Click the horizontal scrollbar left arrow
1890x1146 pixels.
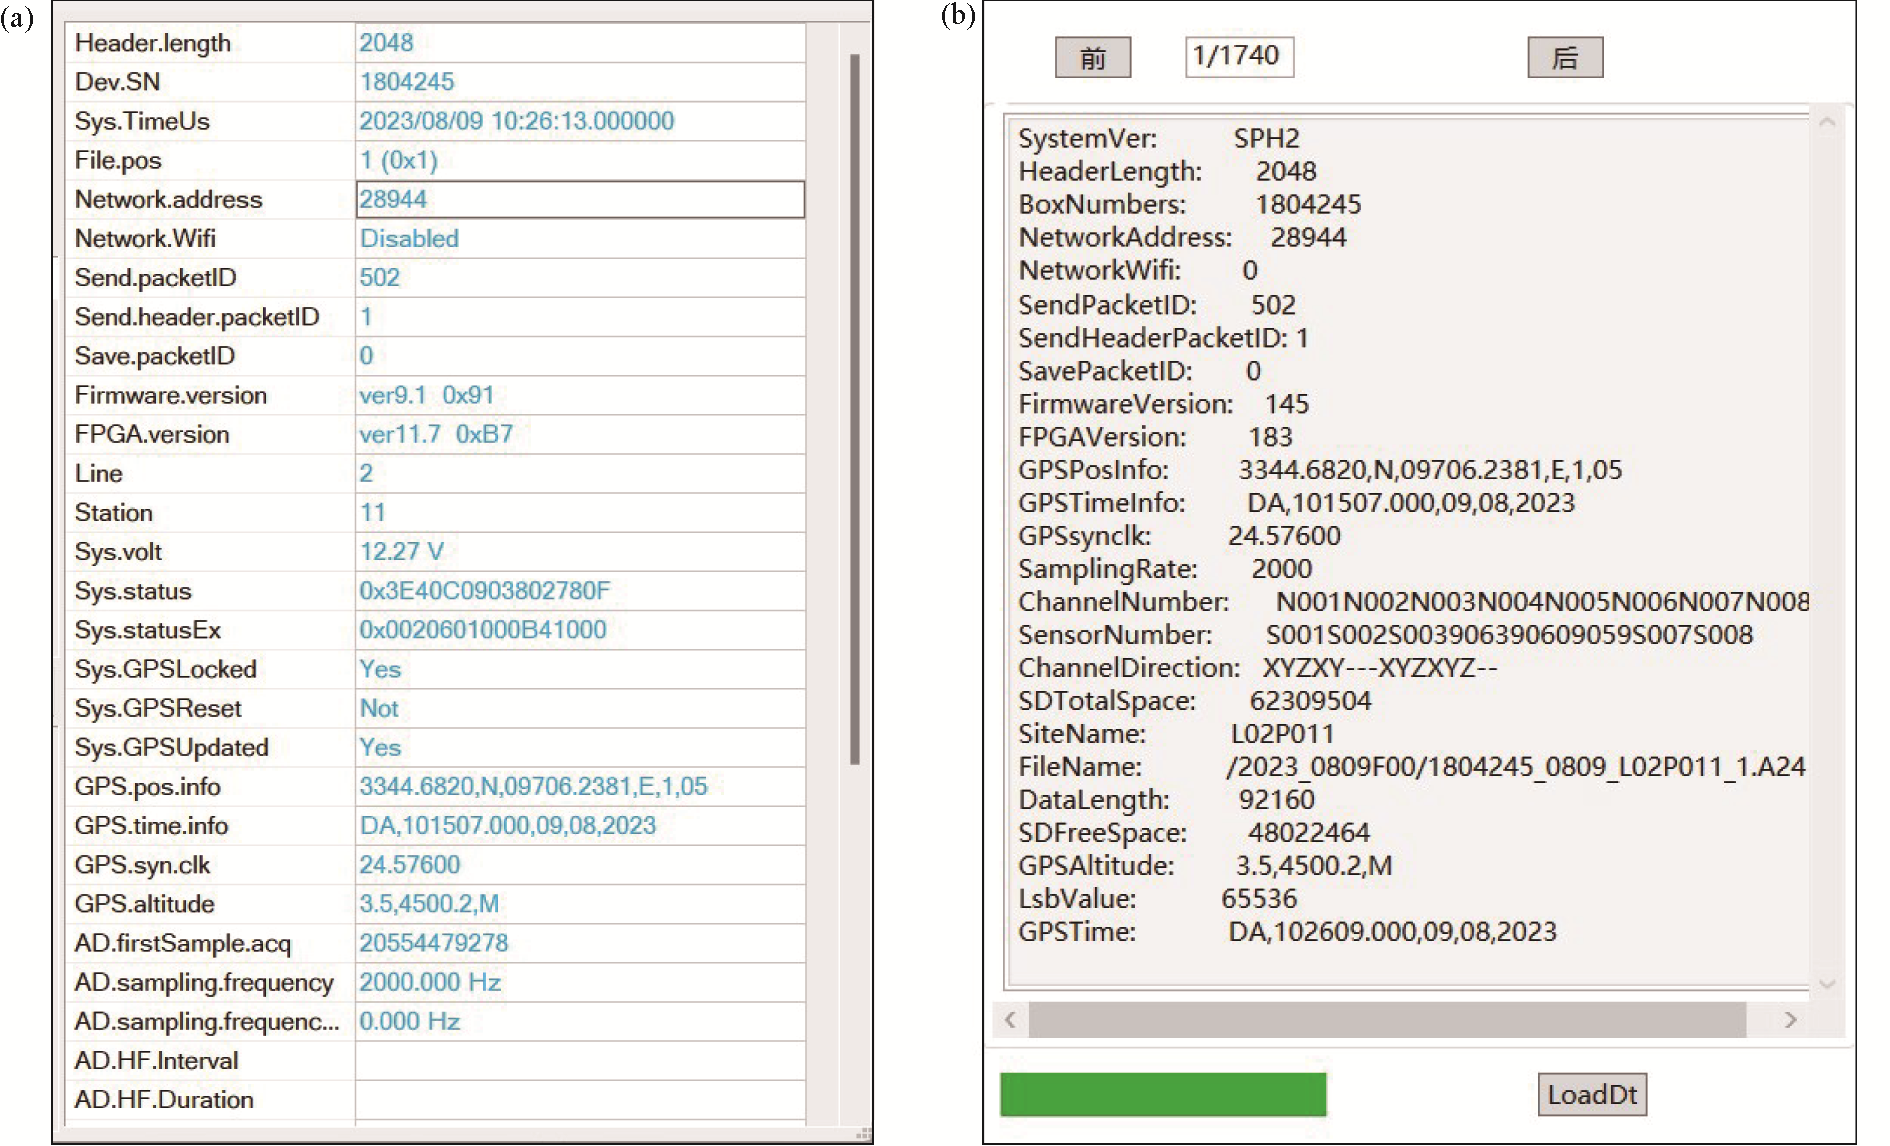[1011, 1020]
